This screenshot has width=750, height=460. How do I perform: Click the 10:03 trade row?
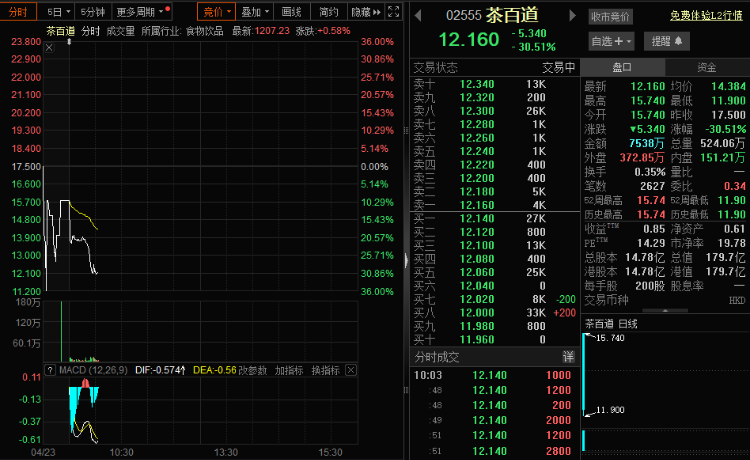[x=495, y=375]
